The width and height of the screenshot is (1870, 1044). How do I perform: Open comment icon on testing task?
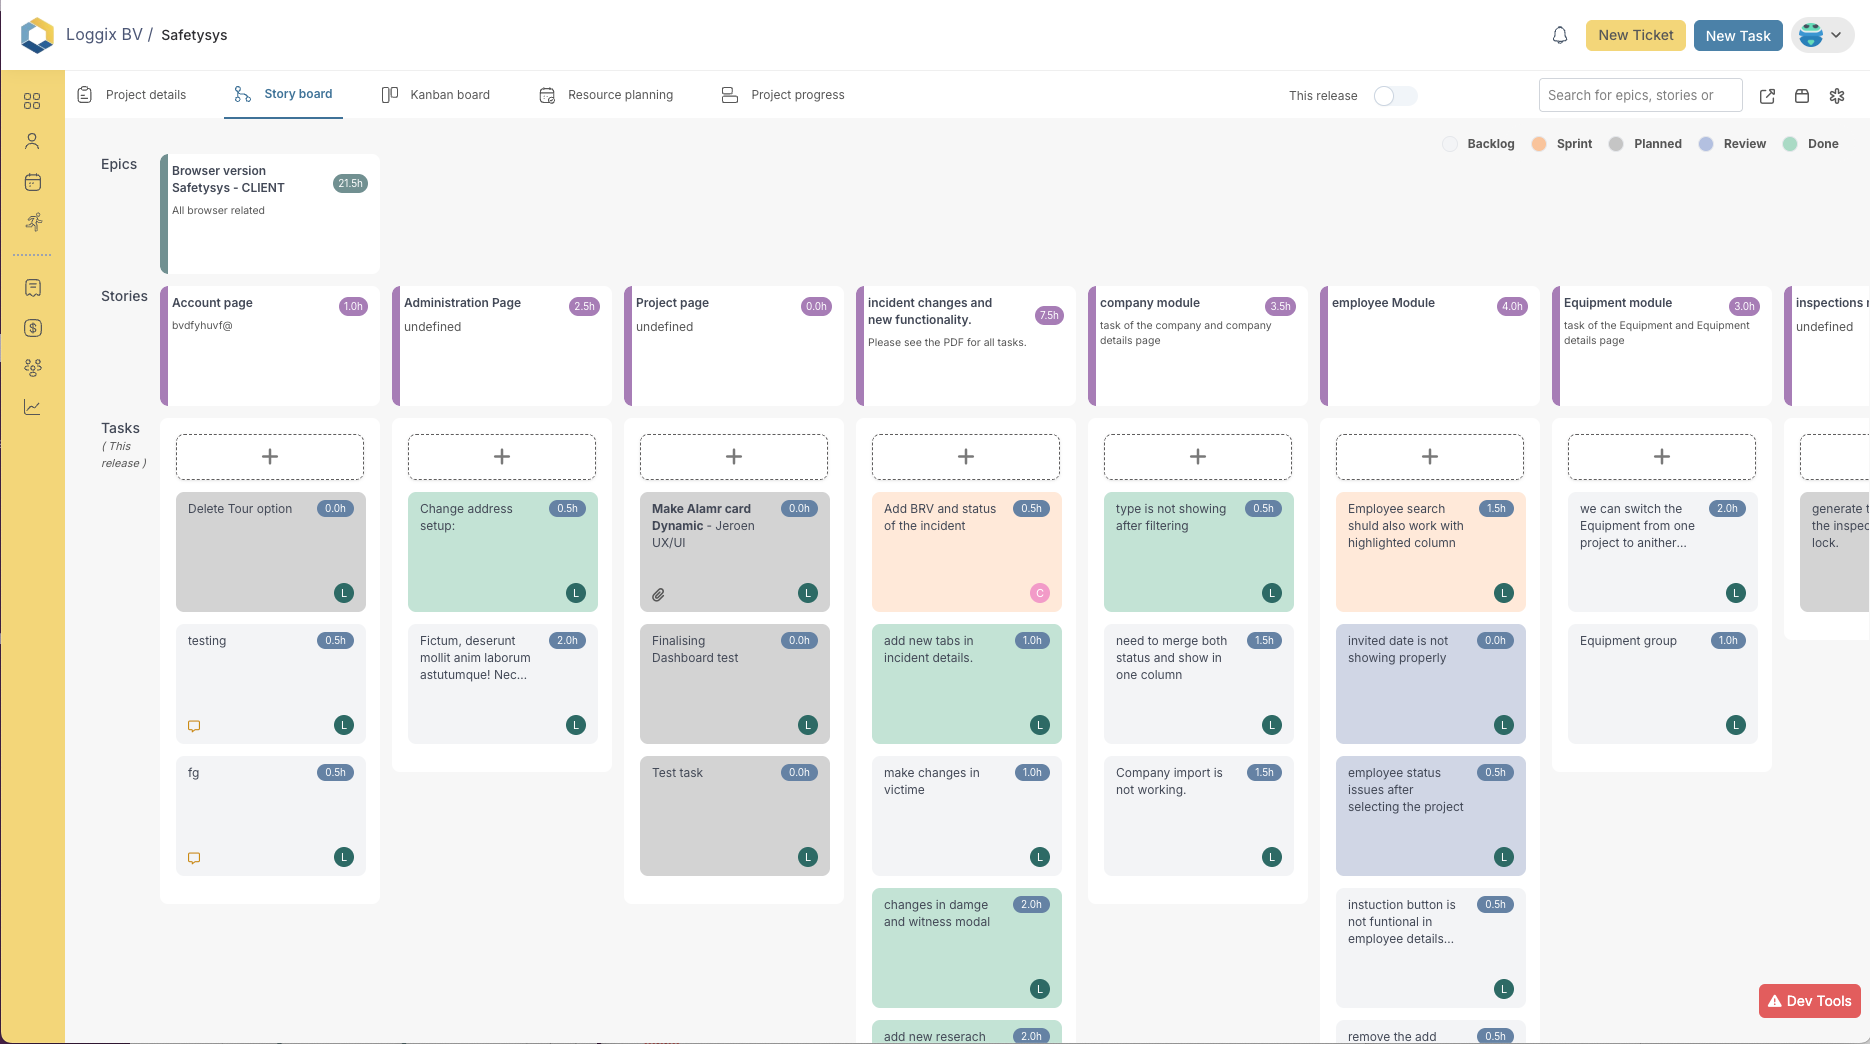[194, 726]
